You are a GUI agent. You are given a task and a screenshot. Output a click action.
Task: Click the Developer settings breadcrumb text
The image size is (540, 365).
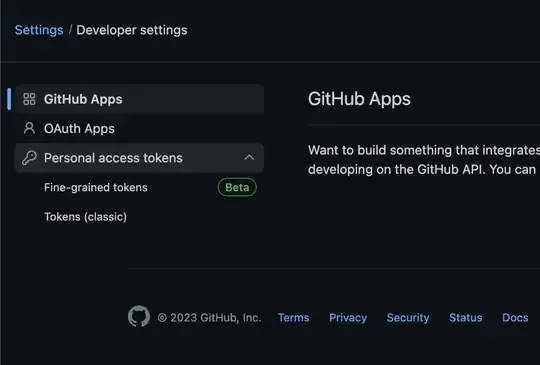point(132,30)
